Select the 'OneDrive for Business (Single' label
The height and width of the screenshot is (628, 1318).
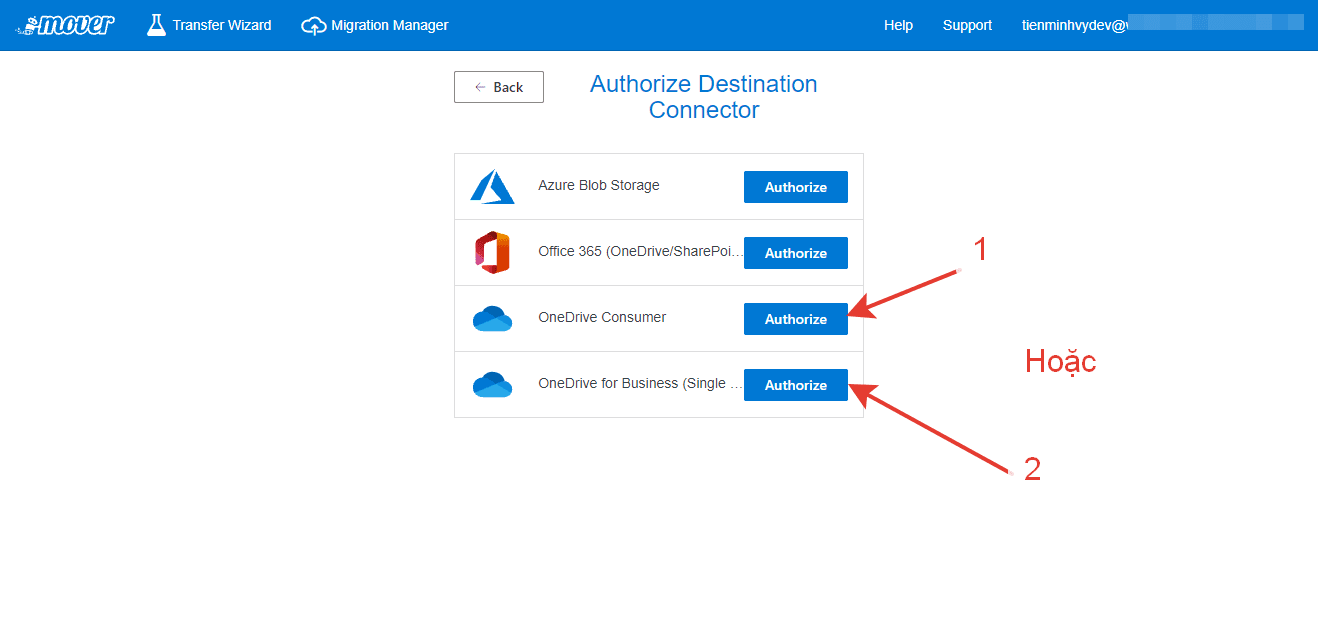click(x=641, y=383)
